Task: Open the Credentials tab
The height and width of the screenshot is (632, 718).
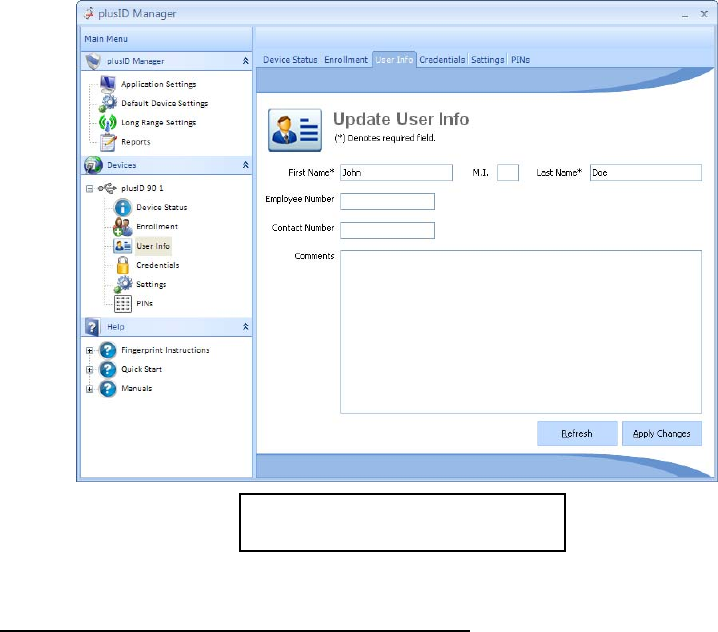Action: click(442, 60)
